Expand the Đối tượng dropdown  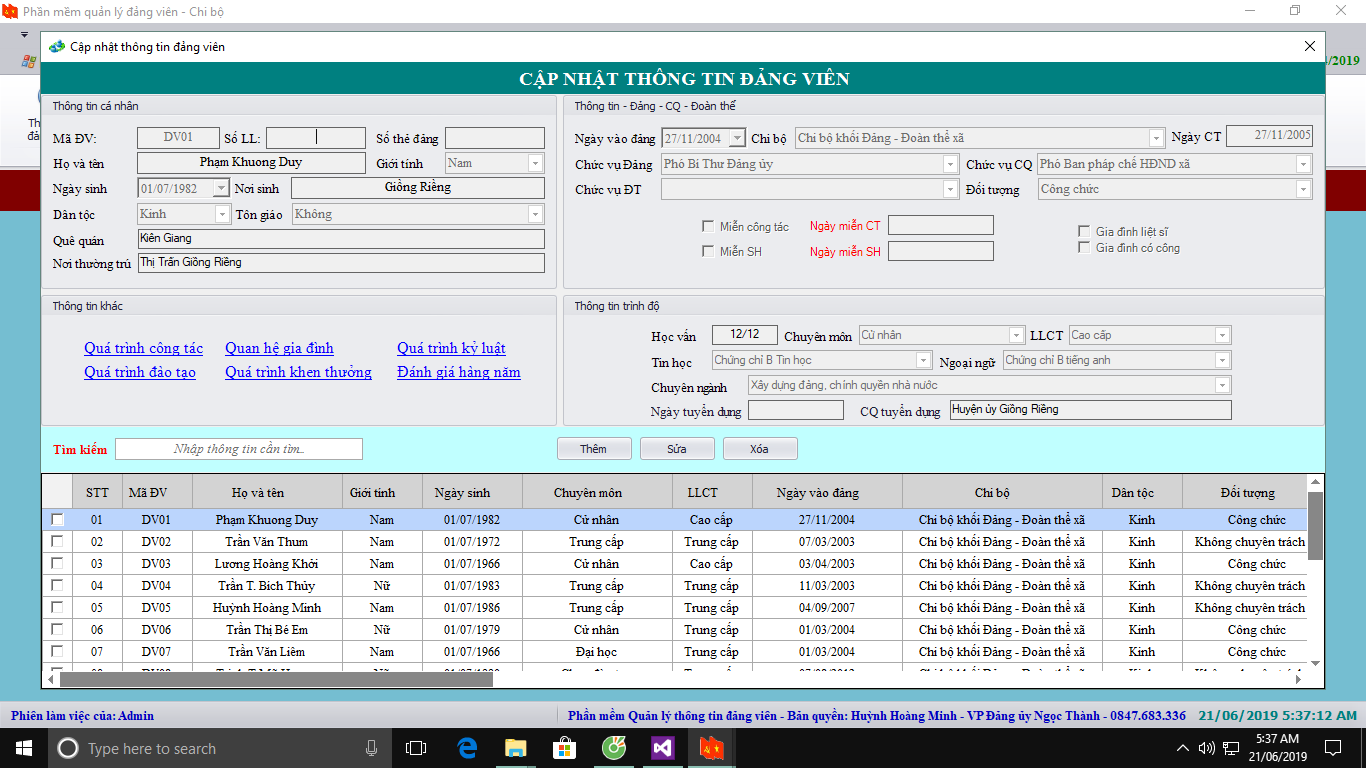pyautogui.click(x=1303, y=189)
